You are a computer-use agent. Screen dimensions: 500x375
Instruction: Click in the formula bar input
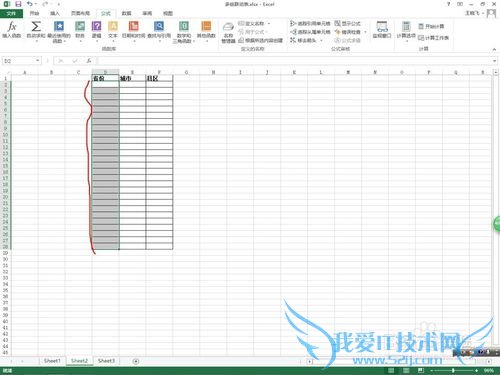pyautogui.click(x=293, y=61)
